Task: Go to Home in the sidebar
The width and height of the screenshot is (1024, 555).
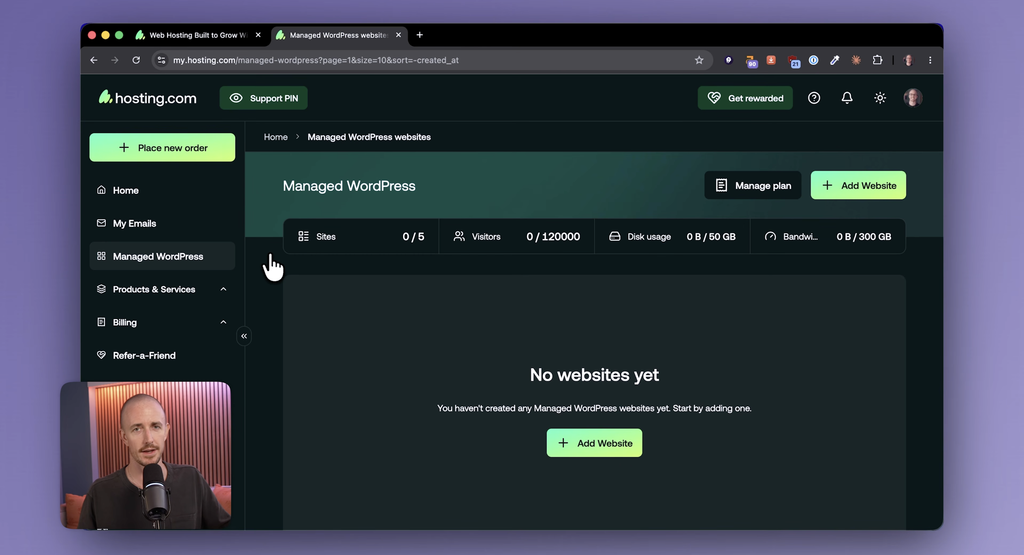Action: [x=162, y=190]
